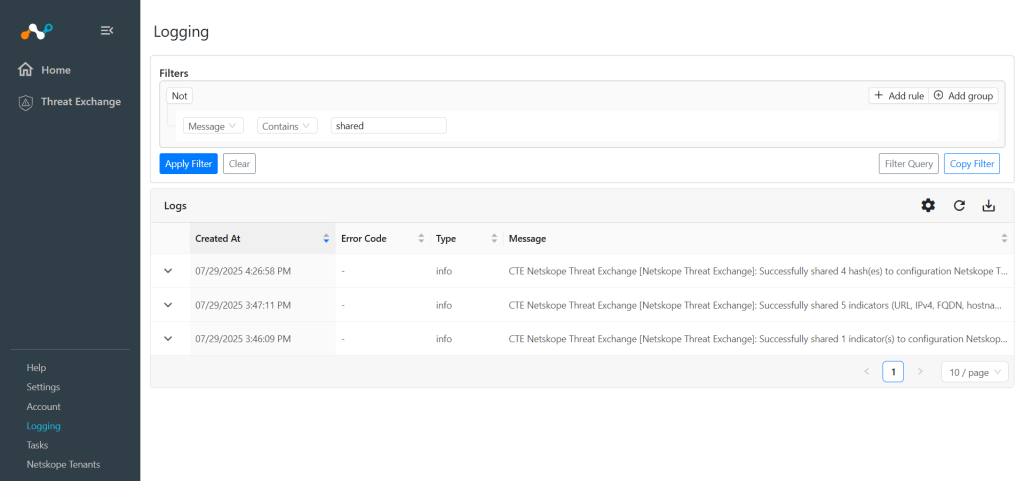
Task: Click the Threat Exchange shield icon
Action: coord(25,102)
